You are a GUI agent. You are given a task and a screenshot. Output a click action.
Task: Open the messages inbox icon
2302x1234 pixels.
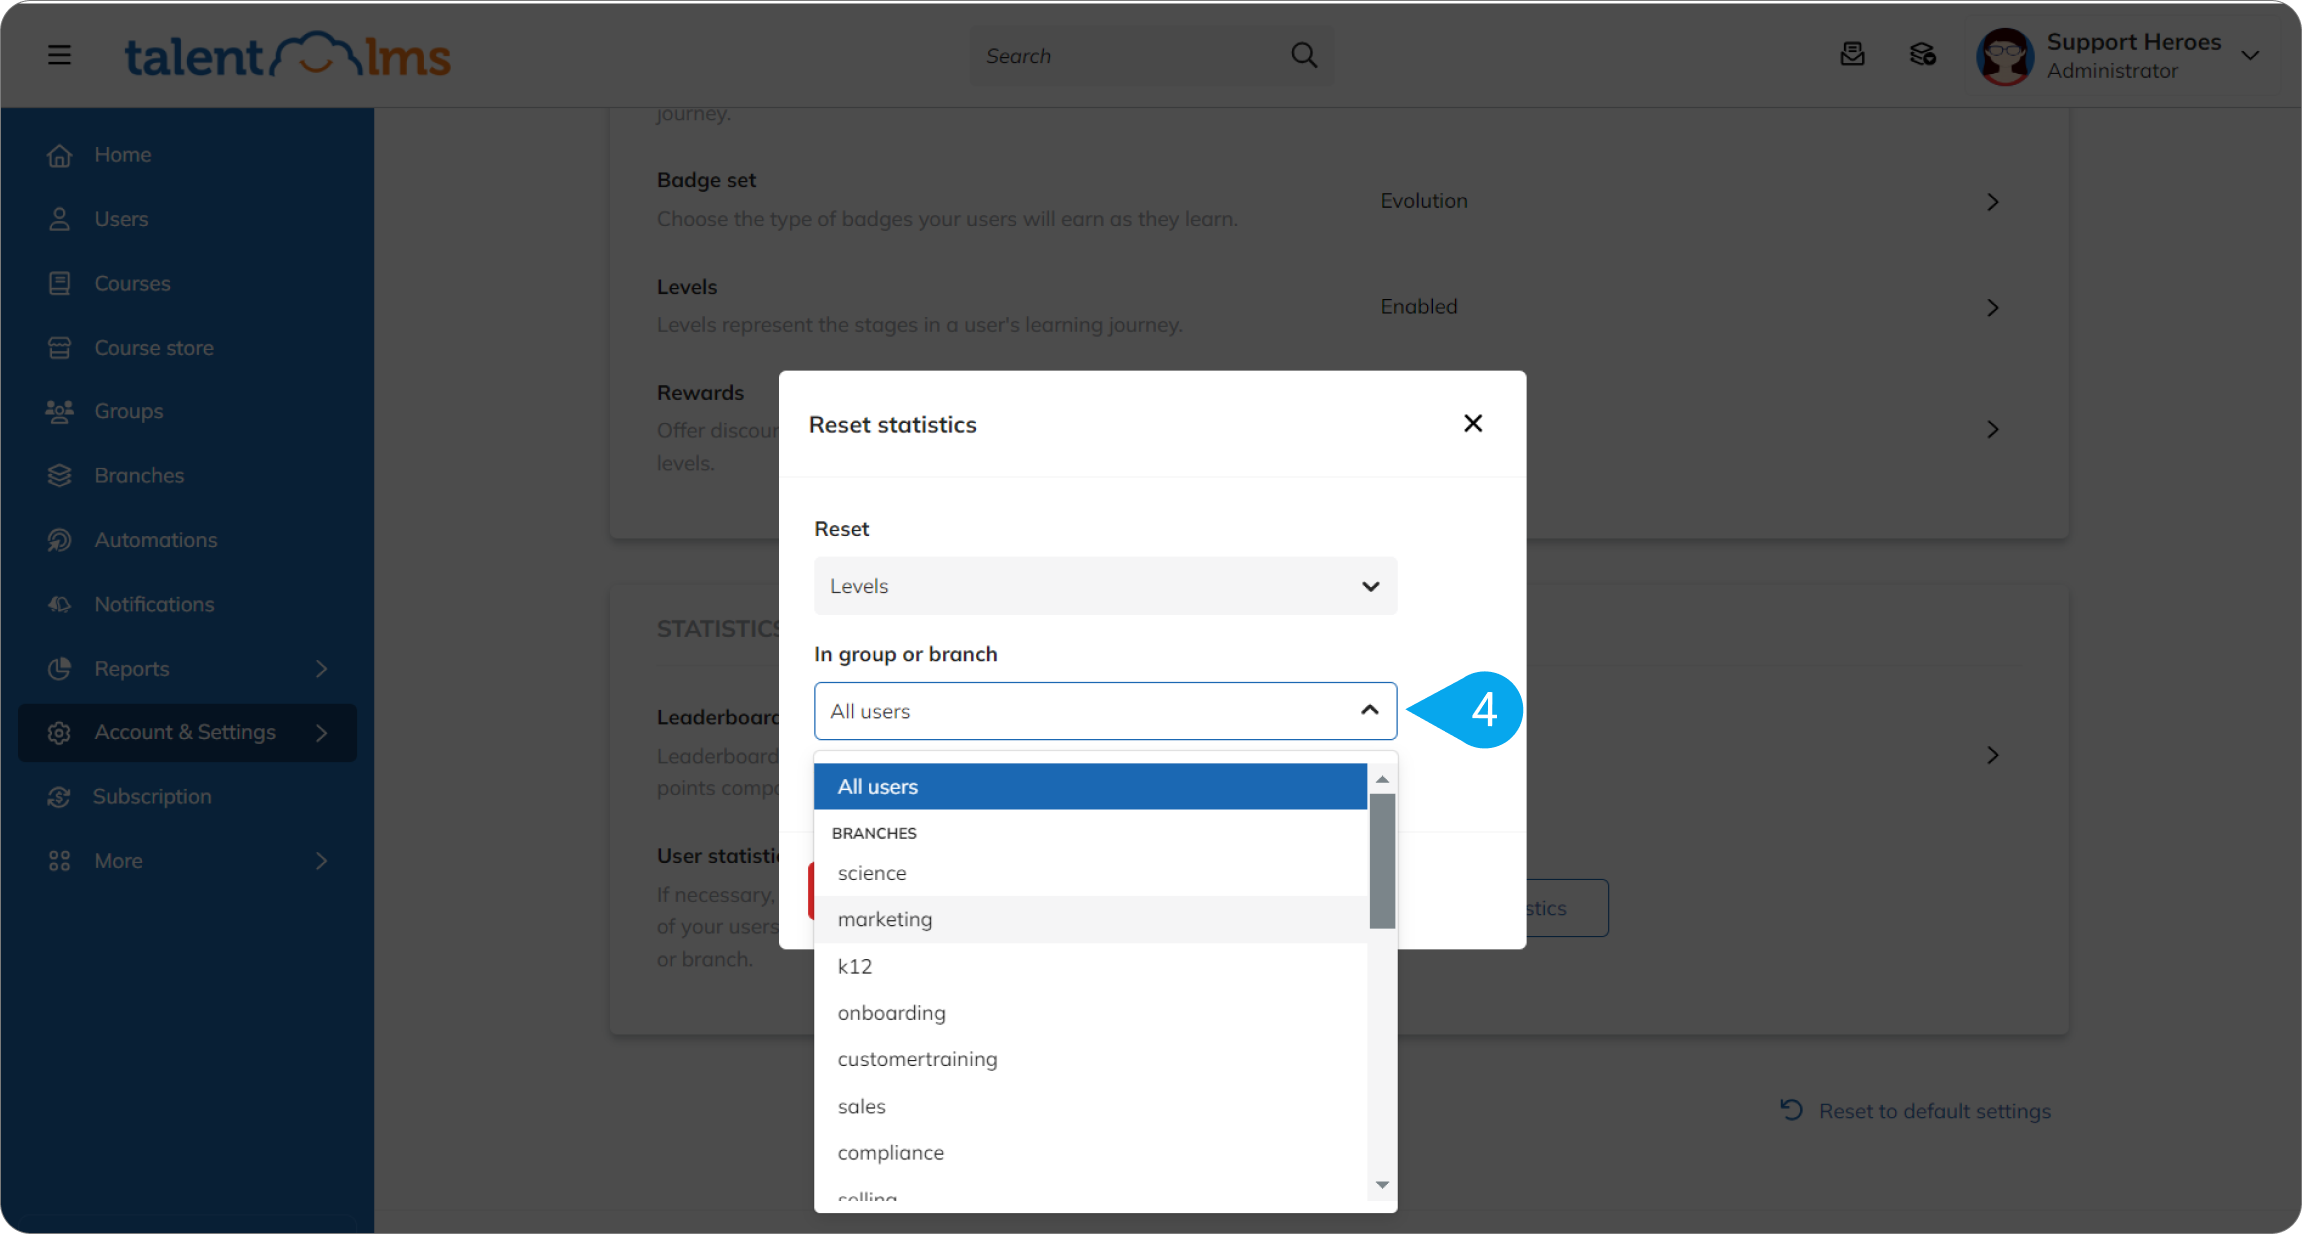pyautogui.click(x=1852, y=54)
